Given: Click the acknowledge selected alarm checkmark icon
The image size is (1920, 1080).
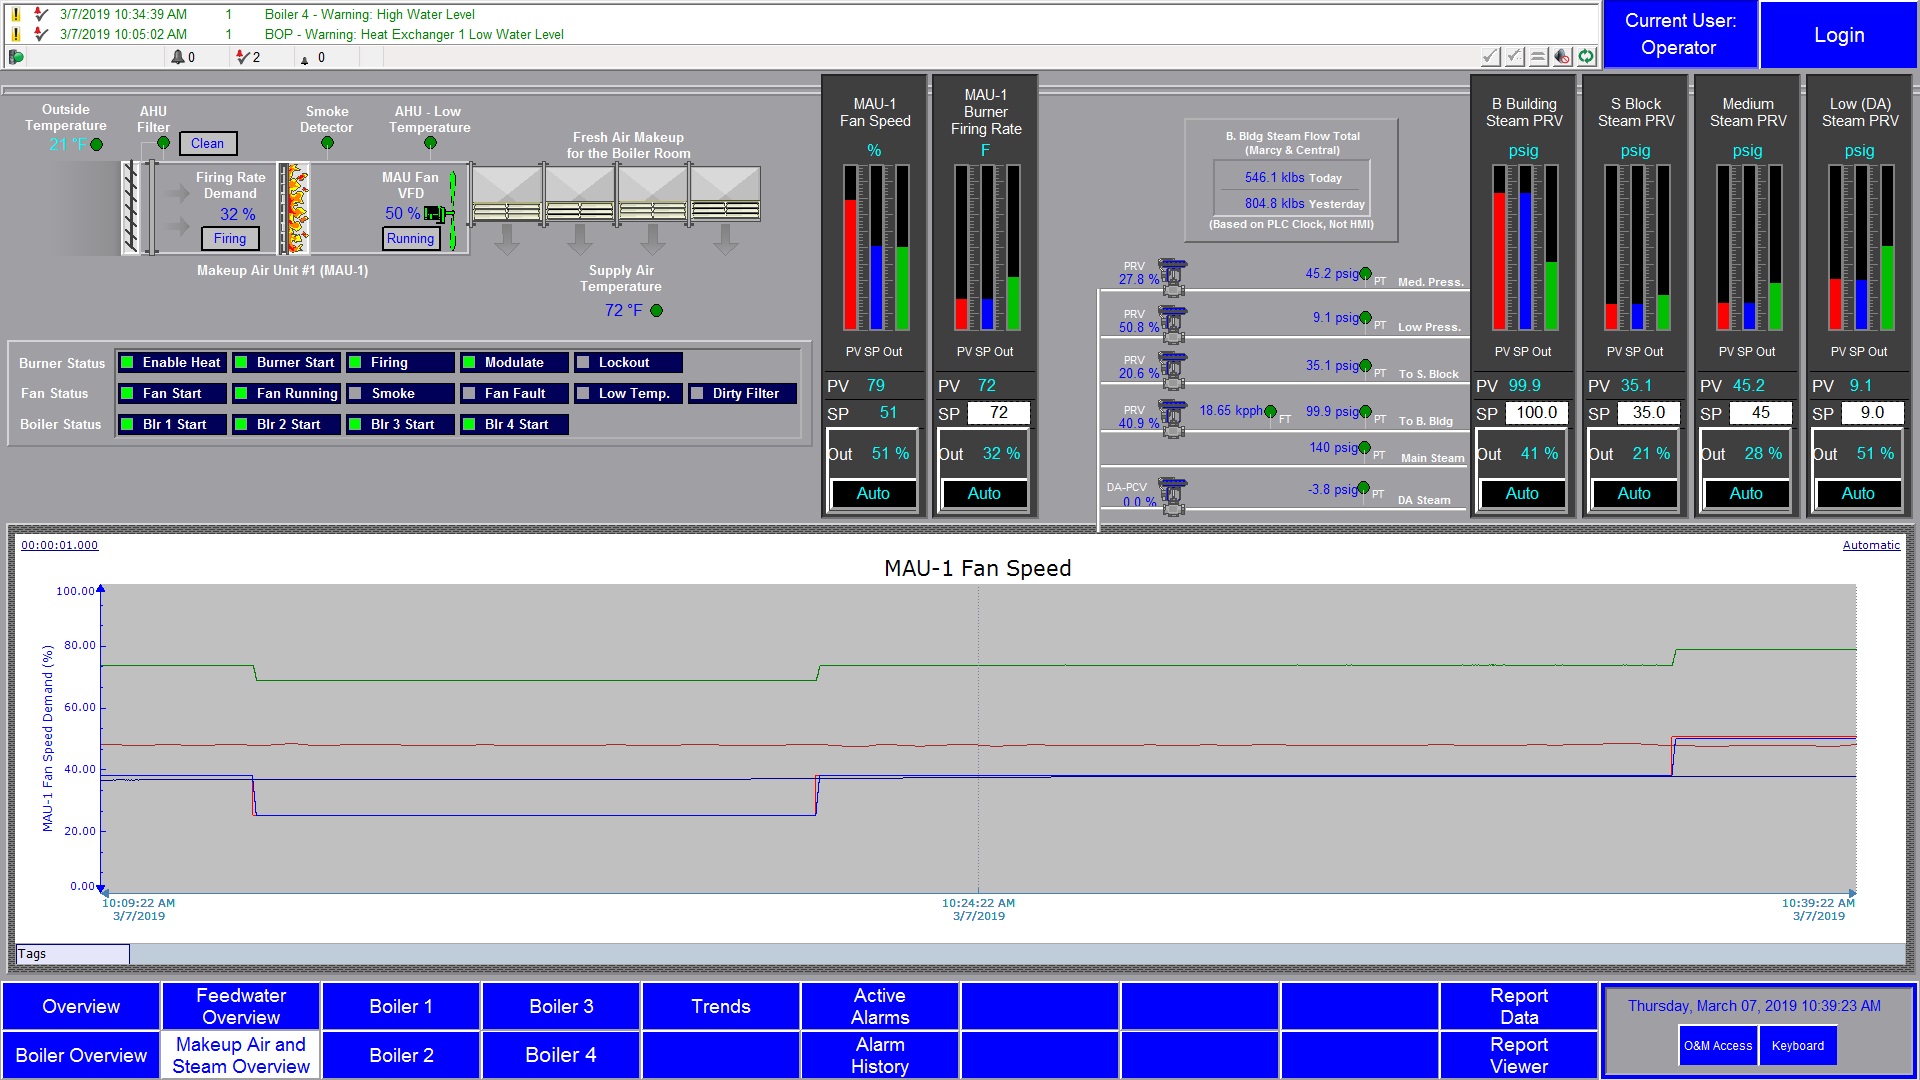Looking at the screenshot, I should (1490, 57).
